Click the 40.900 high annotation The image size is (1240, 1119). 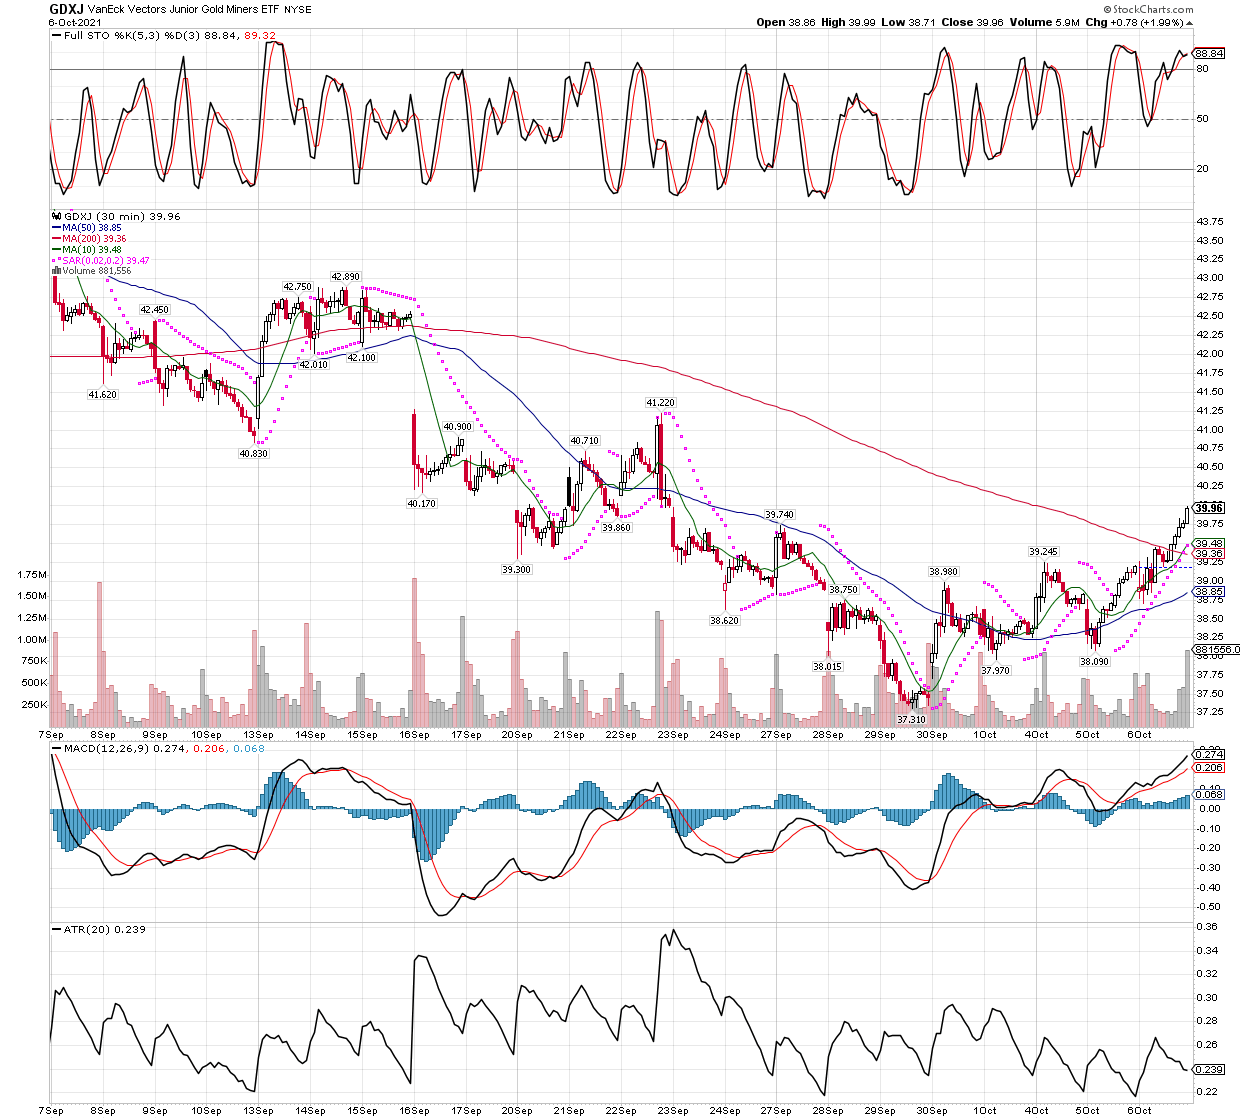coord(457,427)
